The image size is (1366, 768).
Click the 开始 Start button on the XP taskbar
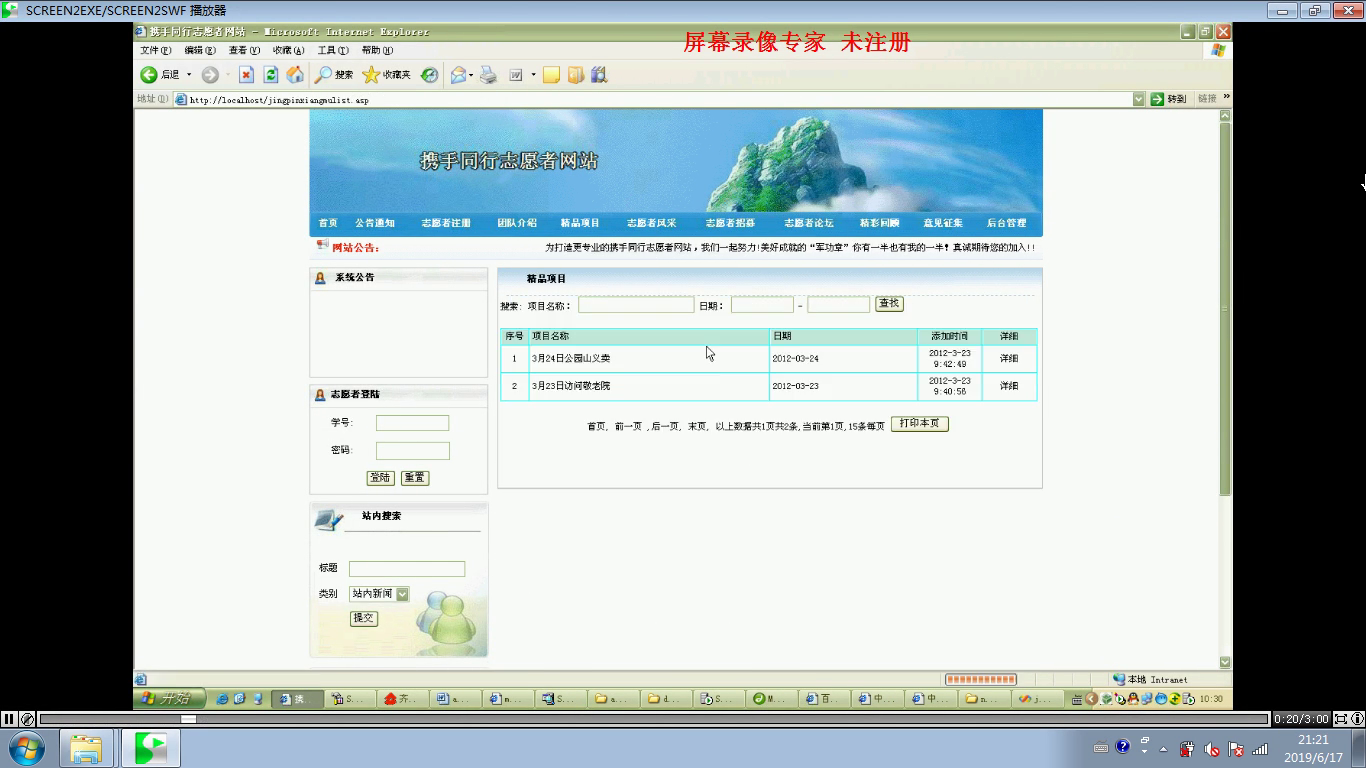pos(170,699)
